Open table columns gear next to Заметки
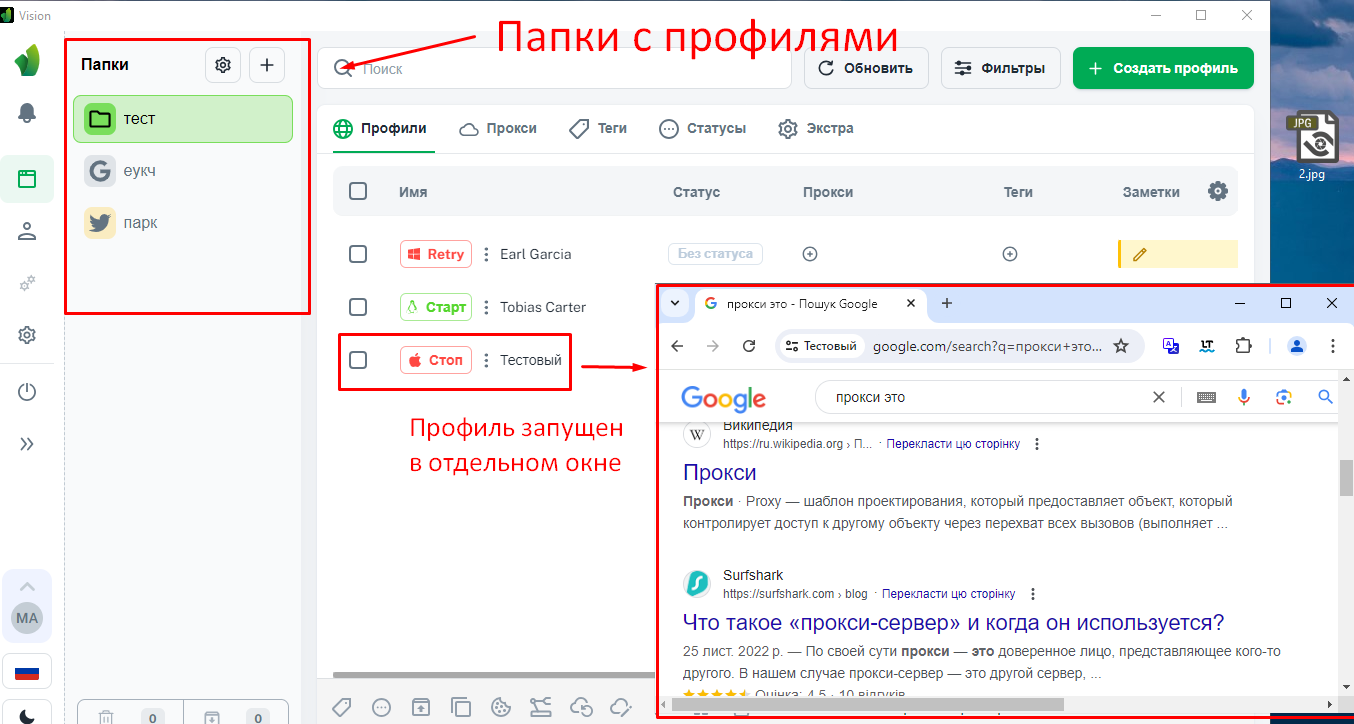This screenshot has height=724, width=1354. [x=1218, y=191]
